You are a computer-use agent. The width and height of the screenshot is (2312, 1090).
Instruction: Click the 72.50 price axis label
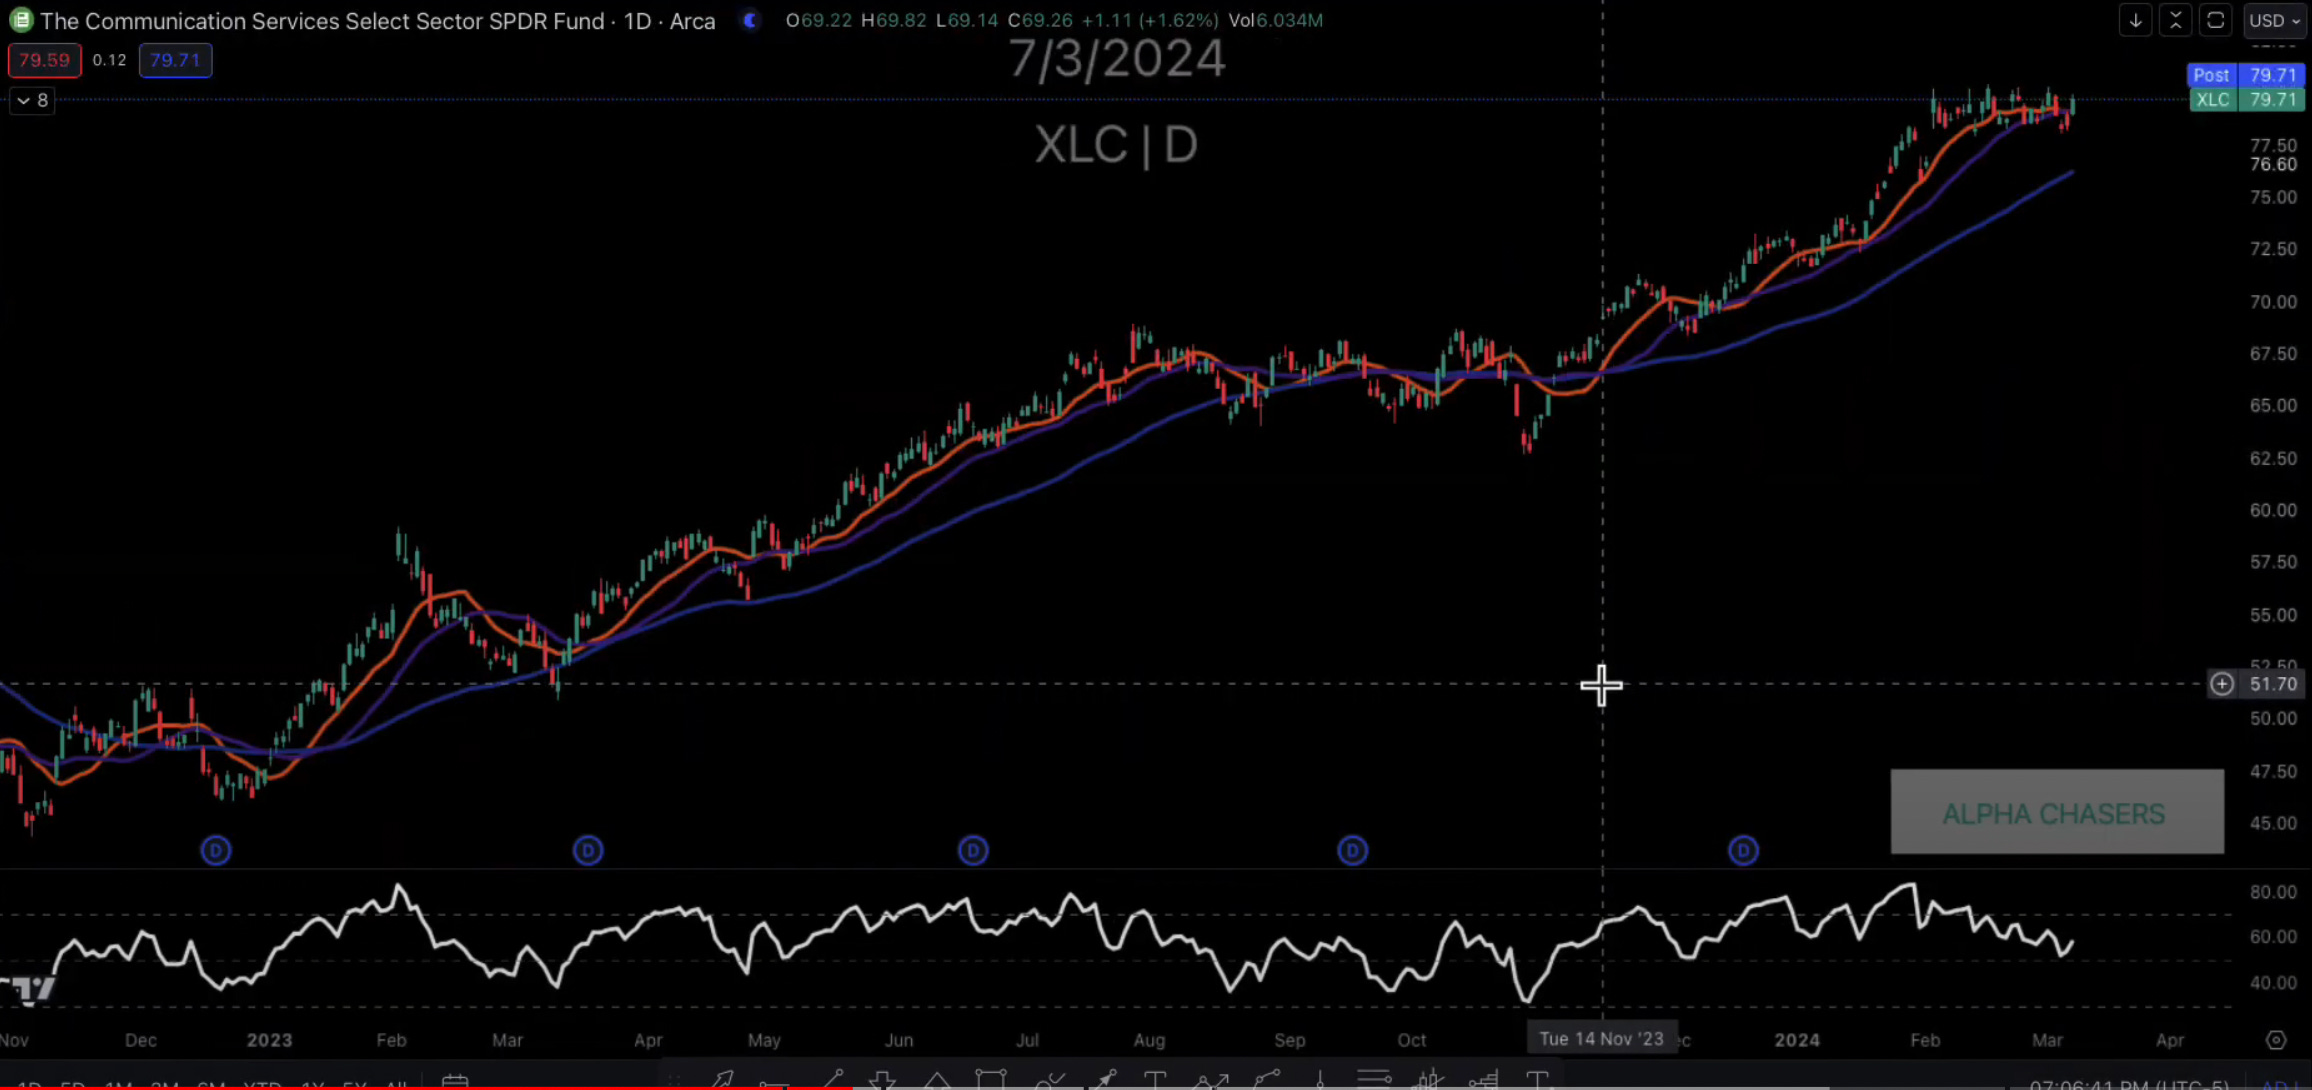(2273, 249)
